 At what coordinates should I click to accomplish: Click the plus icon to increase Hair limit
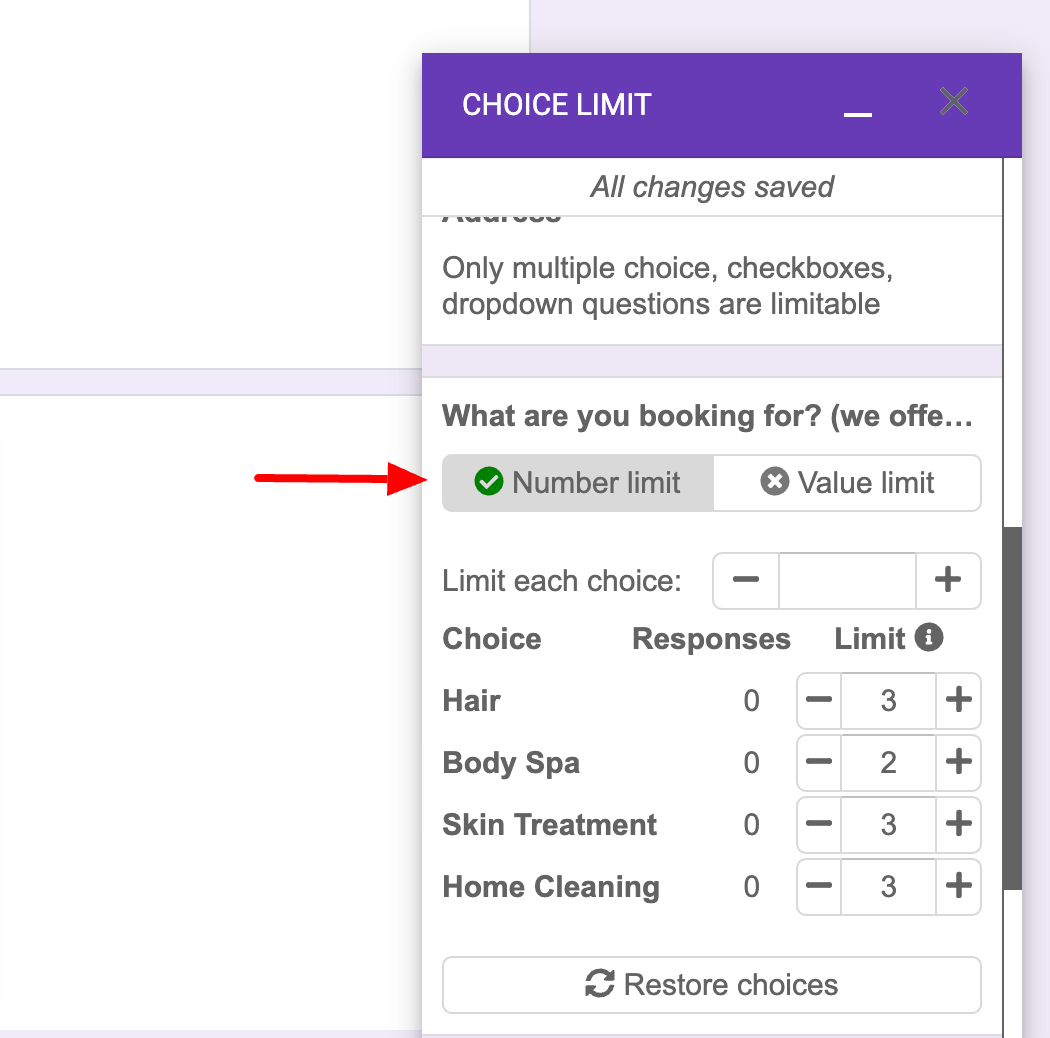click(958, 701)
